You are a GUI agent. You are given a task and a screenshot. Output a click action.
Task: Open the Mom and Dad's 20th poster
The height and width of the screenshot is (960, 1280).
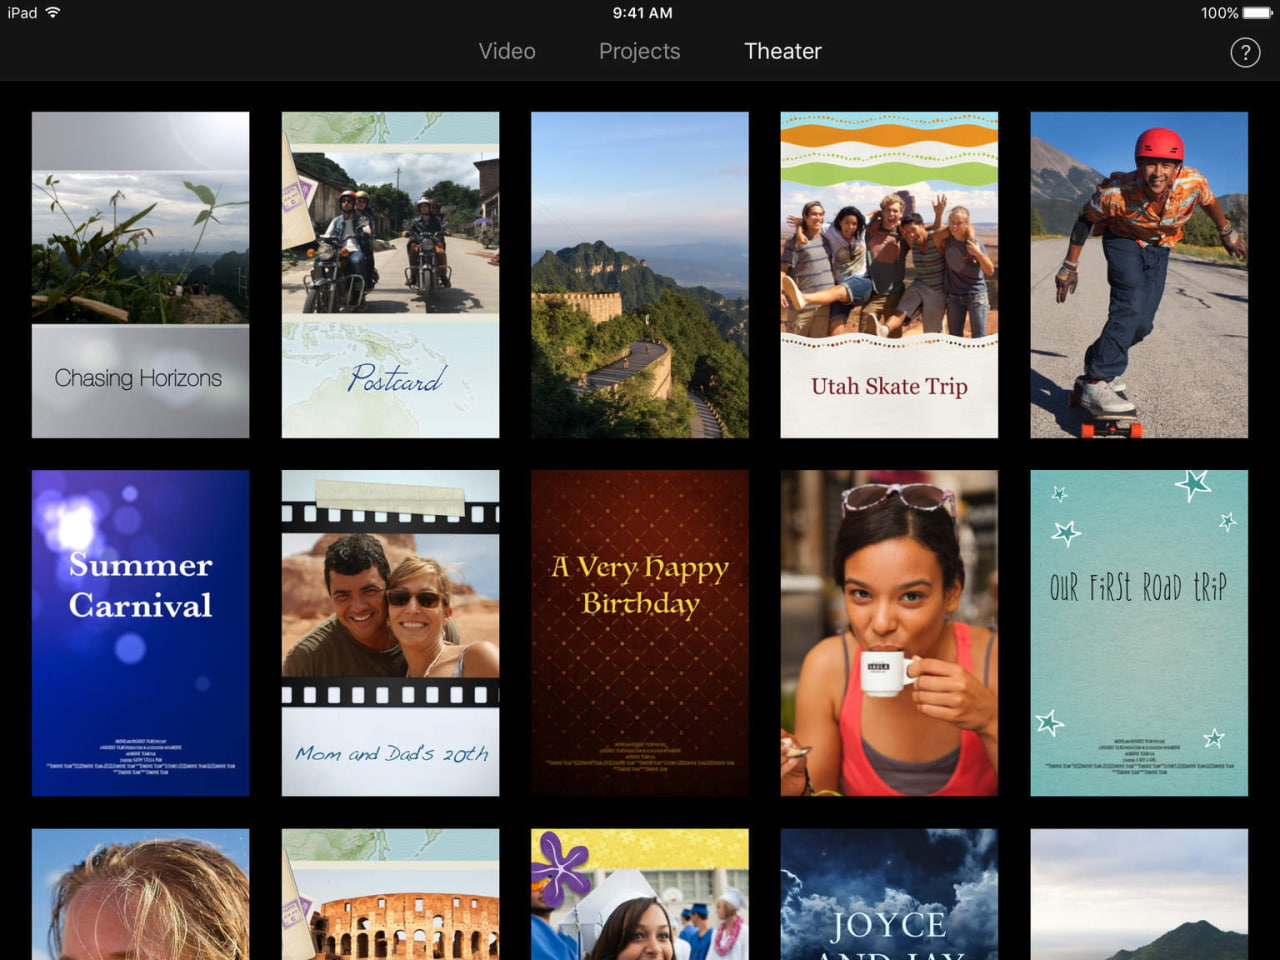point(390,633)
